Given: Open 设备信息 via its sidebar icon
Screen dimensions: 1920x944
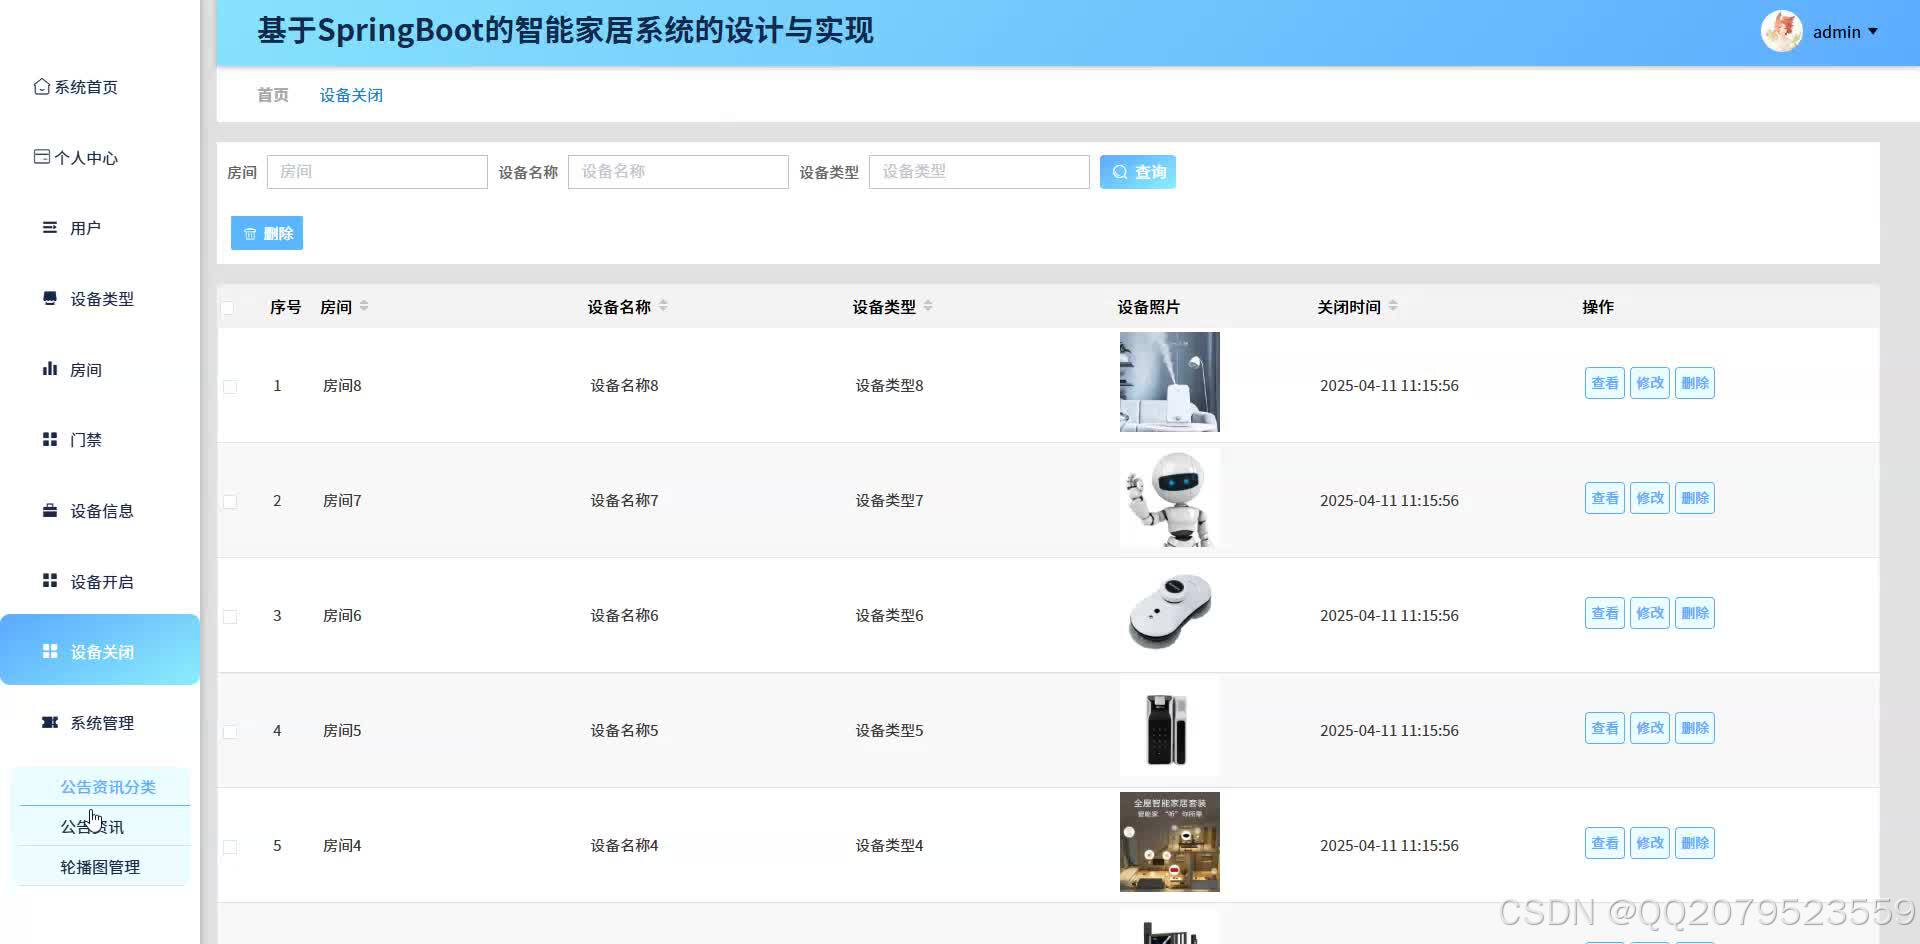Looking at the screenshot, I should [x=49, y=510].
